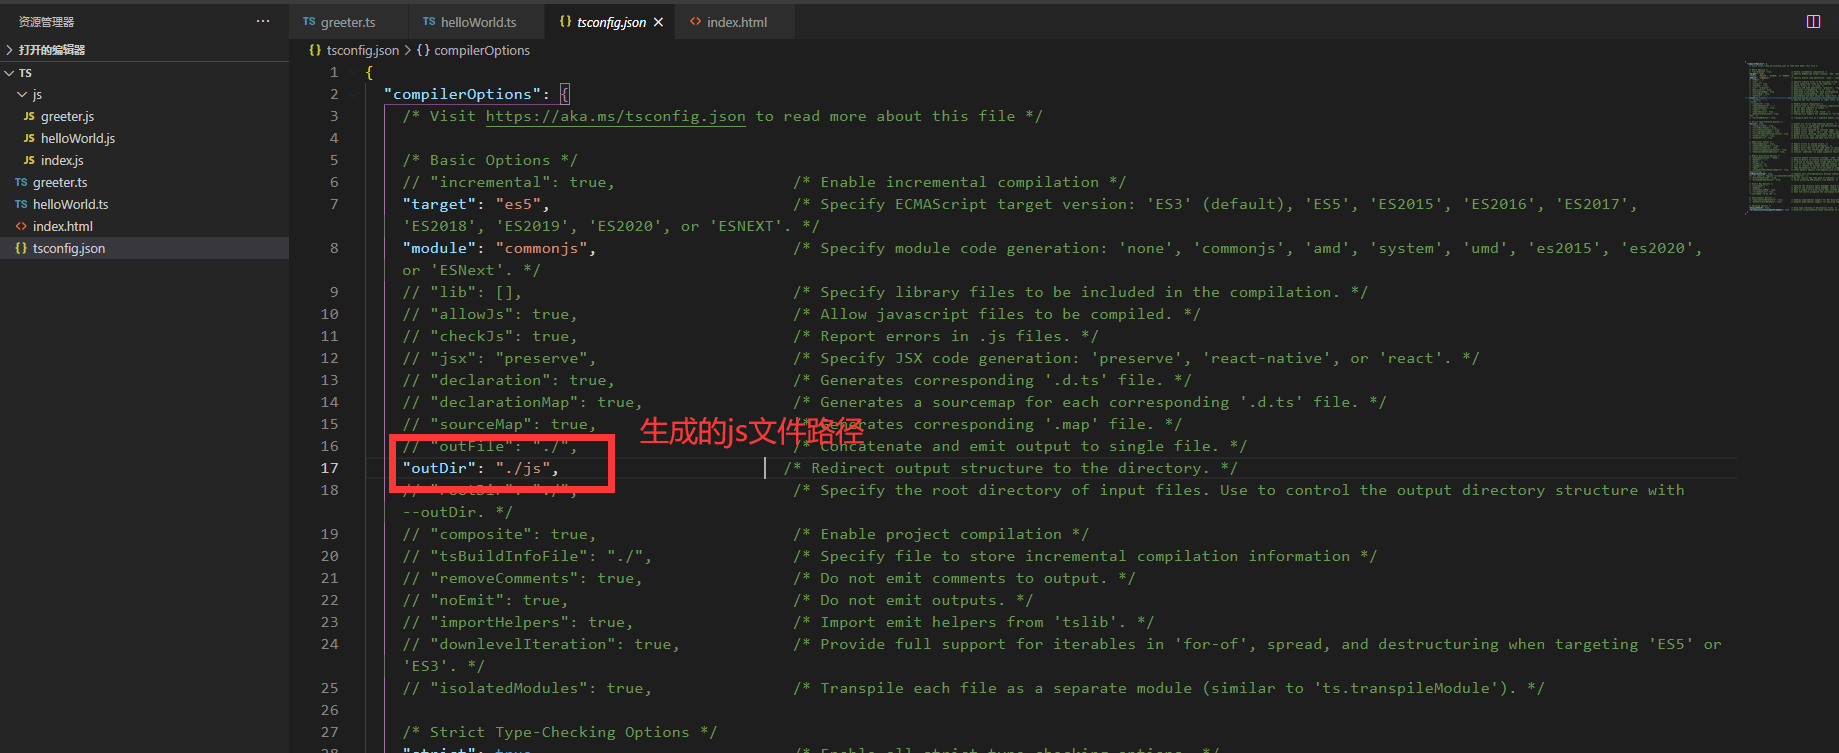1839x753 pixels.
Task: Click the "compilerOptions" key on line 2
Action: coord(462,94)
